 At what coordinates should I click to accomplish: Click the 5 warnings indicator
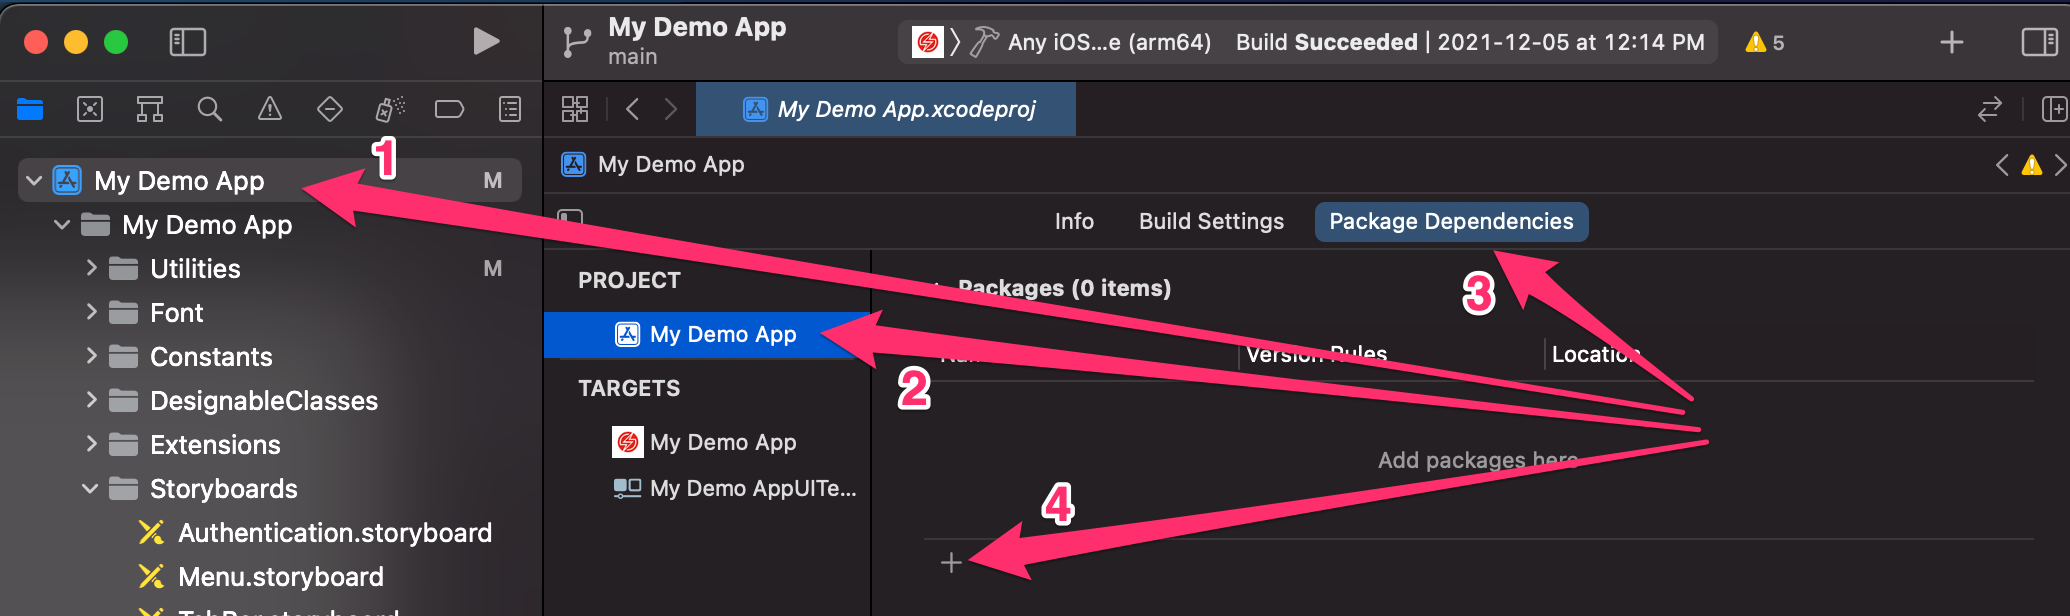pyautogui.click(x=1764, y=42)
